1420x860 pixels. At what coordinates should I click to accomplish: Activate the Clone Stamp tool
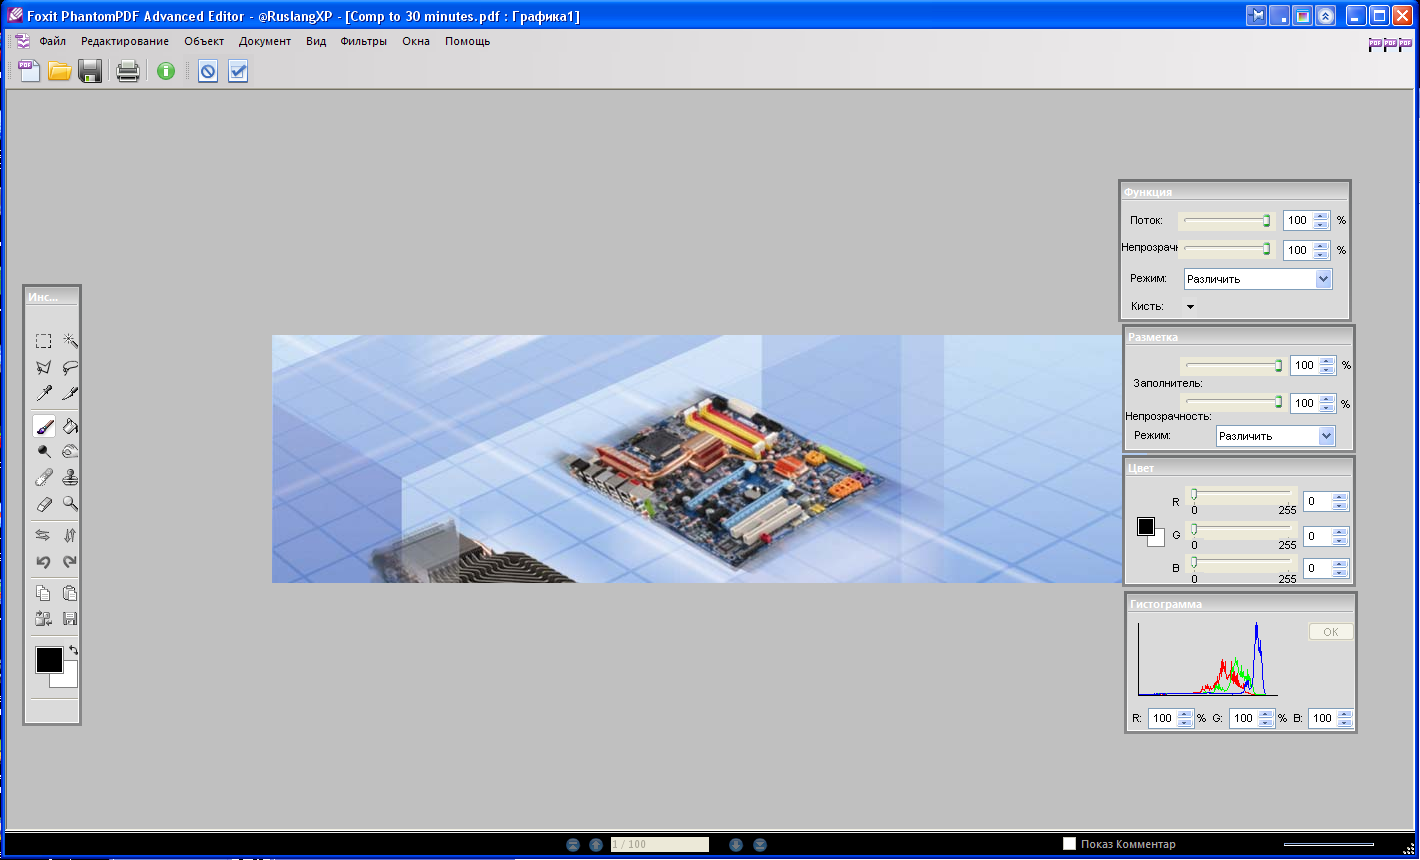point(70,478)
